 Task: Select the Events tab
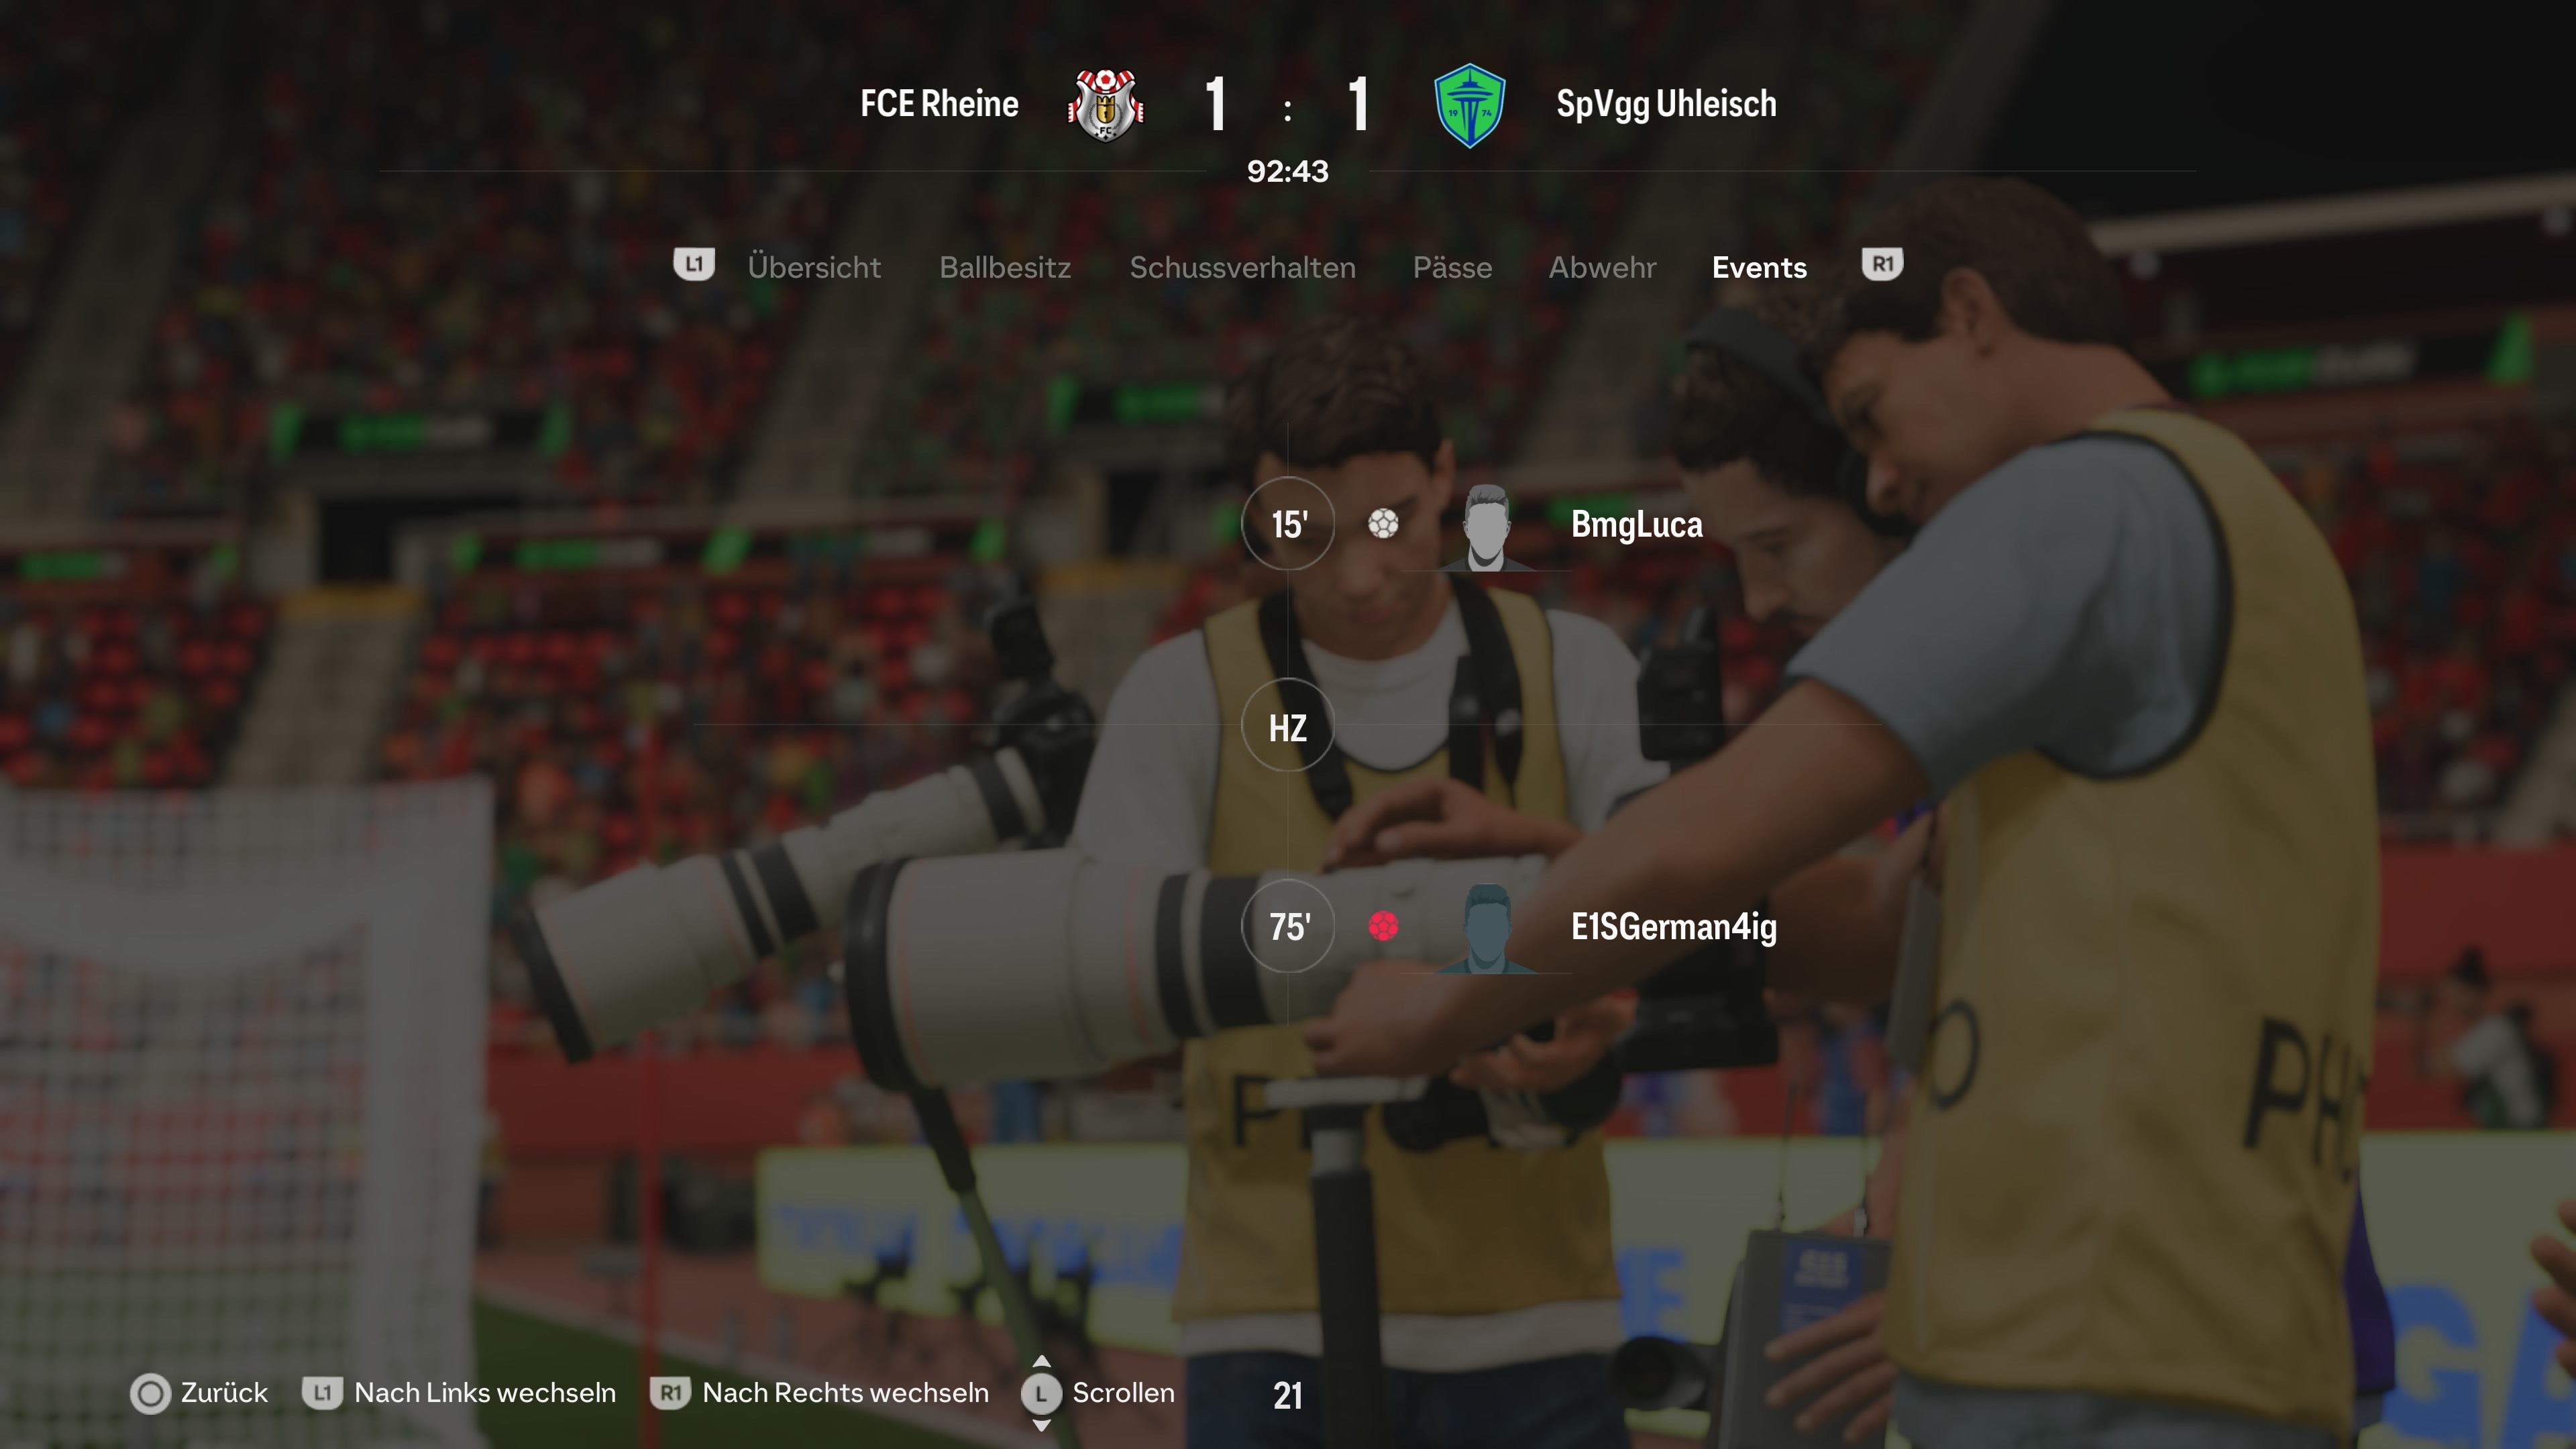1760,268
